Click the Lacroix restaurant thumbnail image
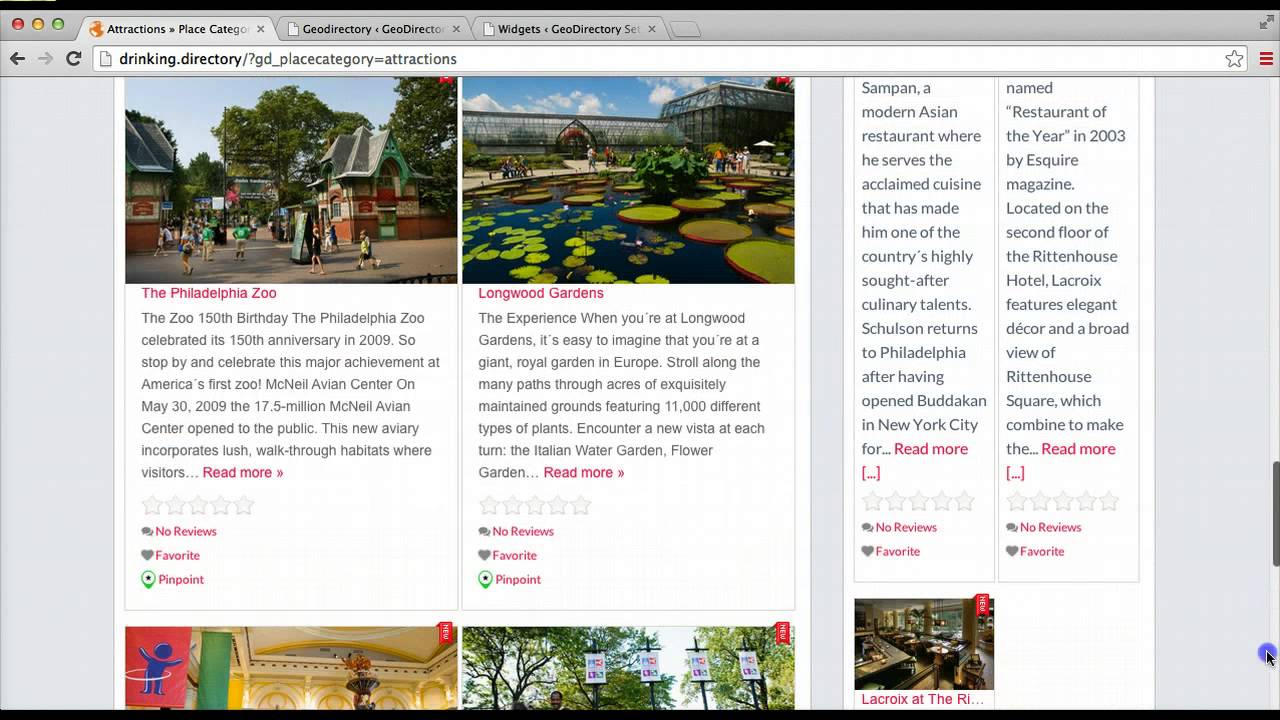The height and width of the screenshot is (720, 1280). coord(923,644)
